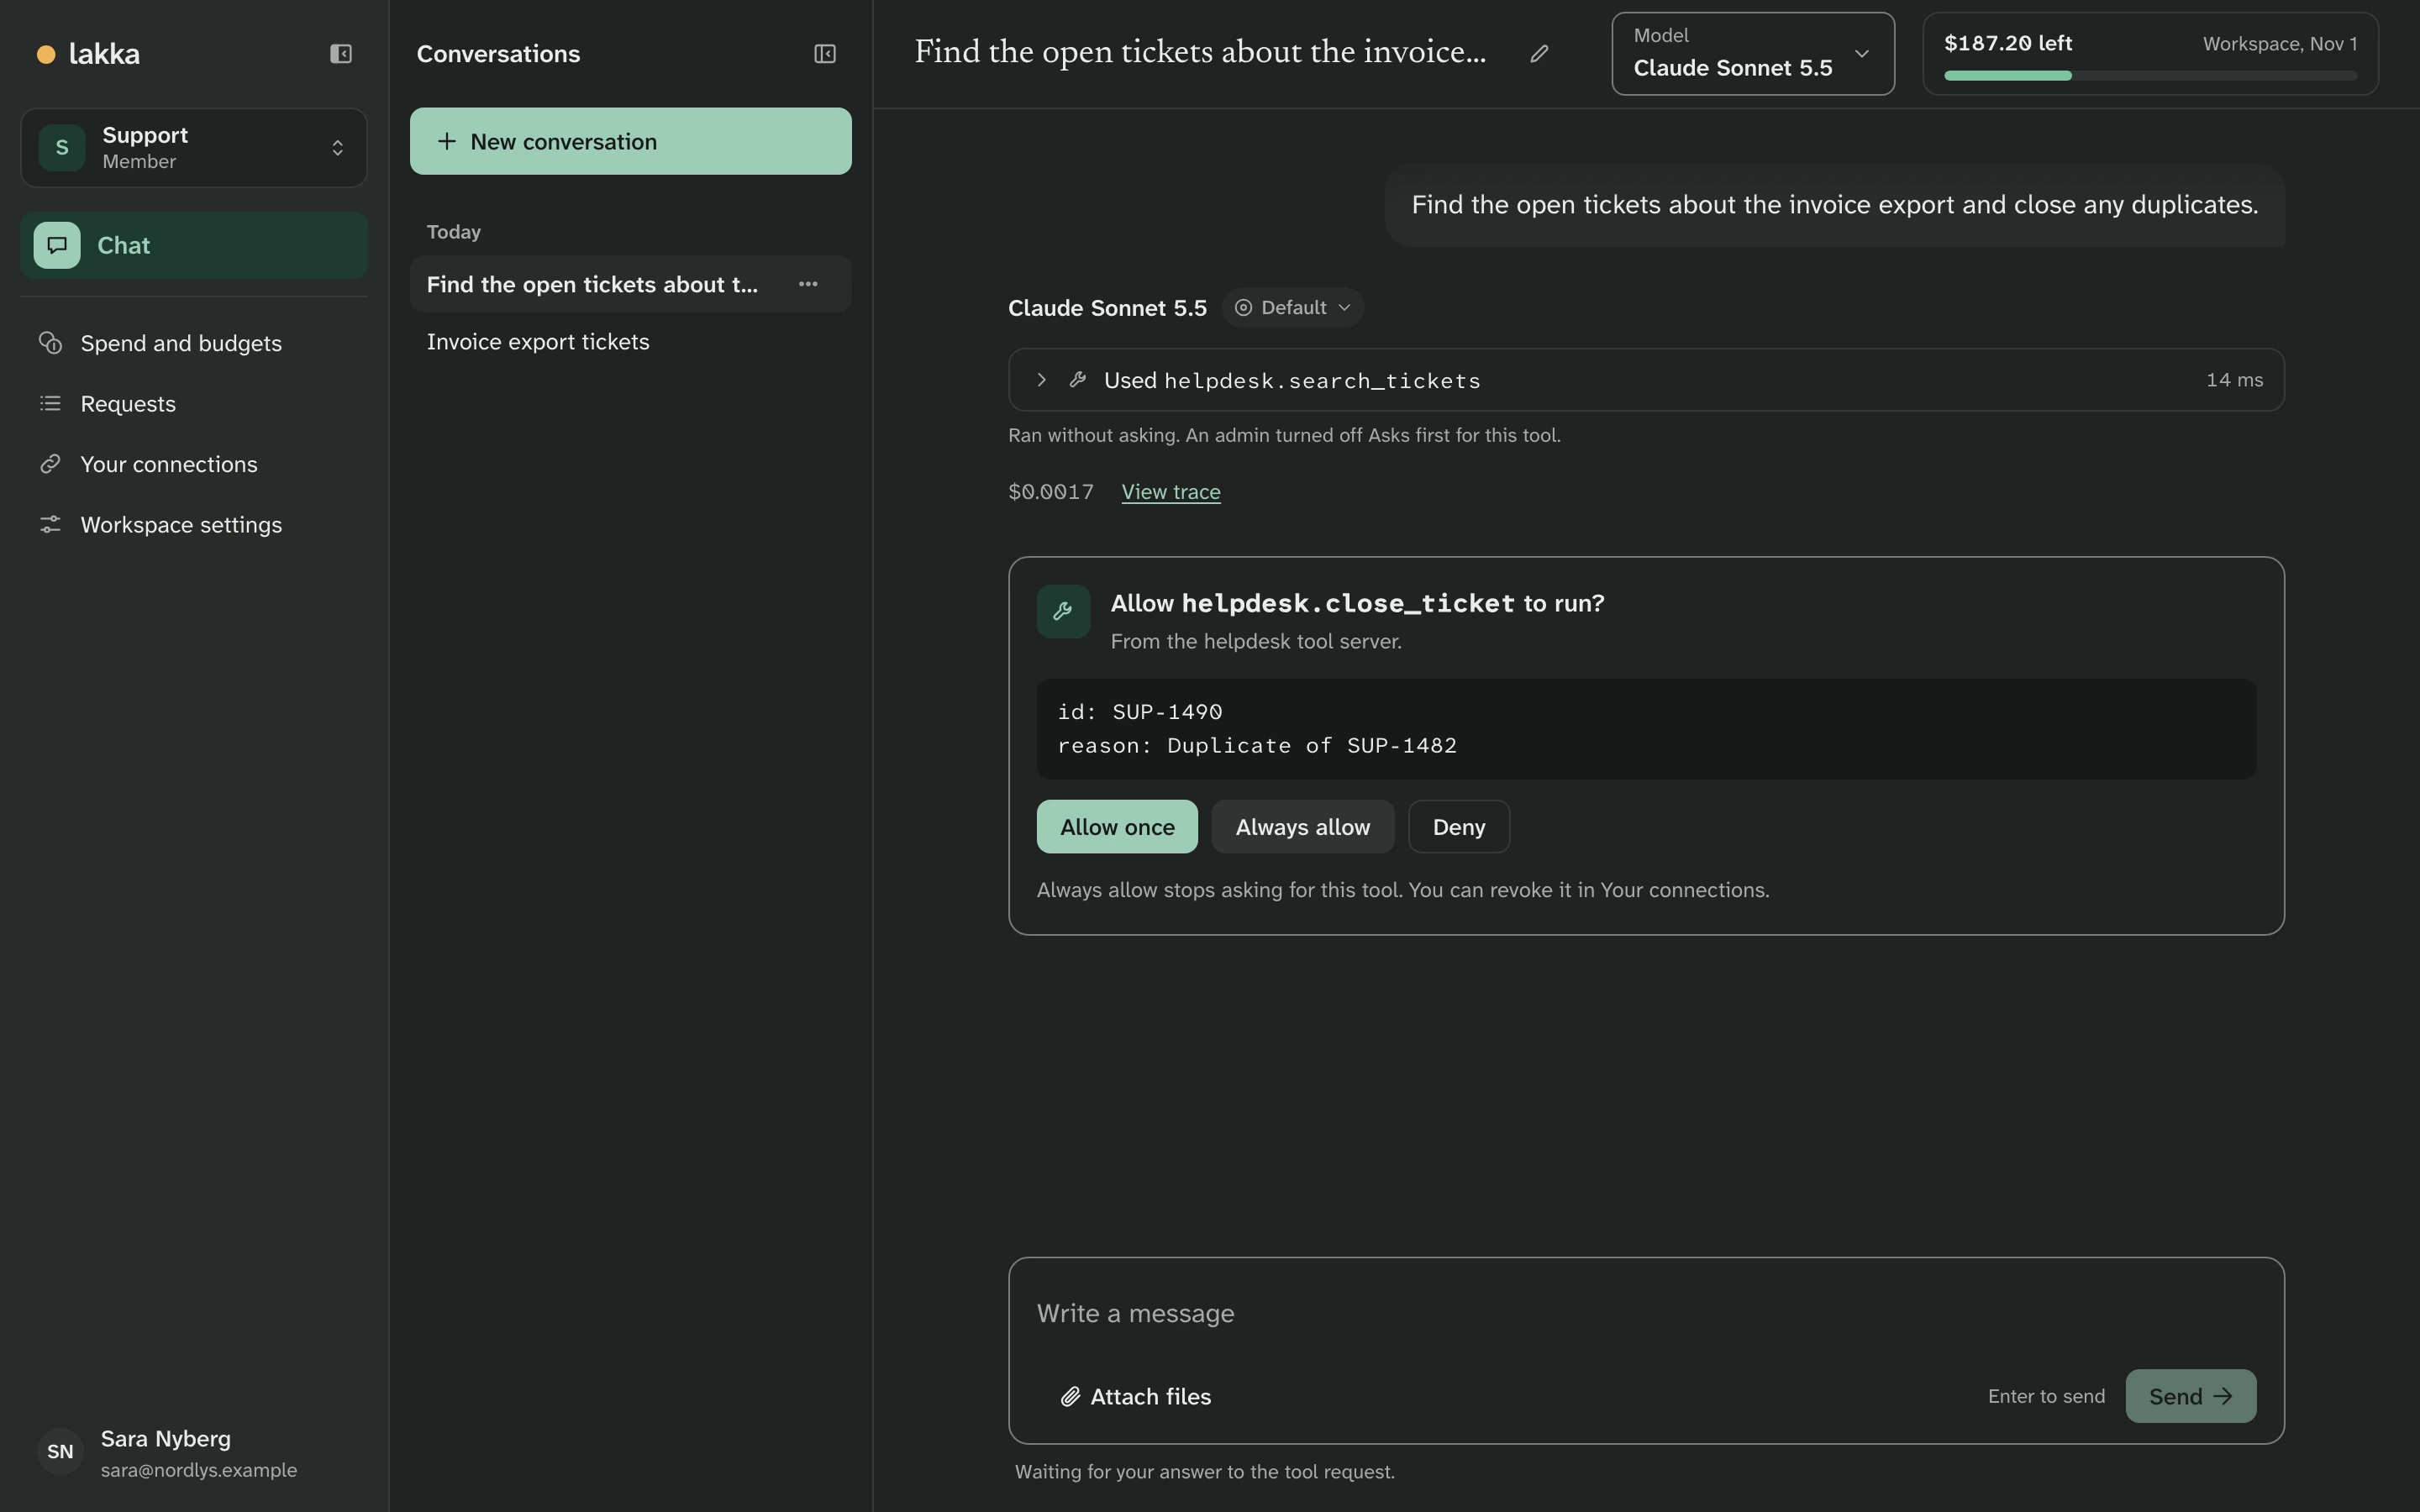This screenshot has height=1512, width=2420.
Task: Start a New conversation
Action: pyautogui.click(x=630, y=141)
